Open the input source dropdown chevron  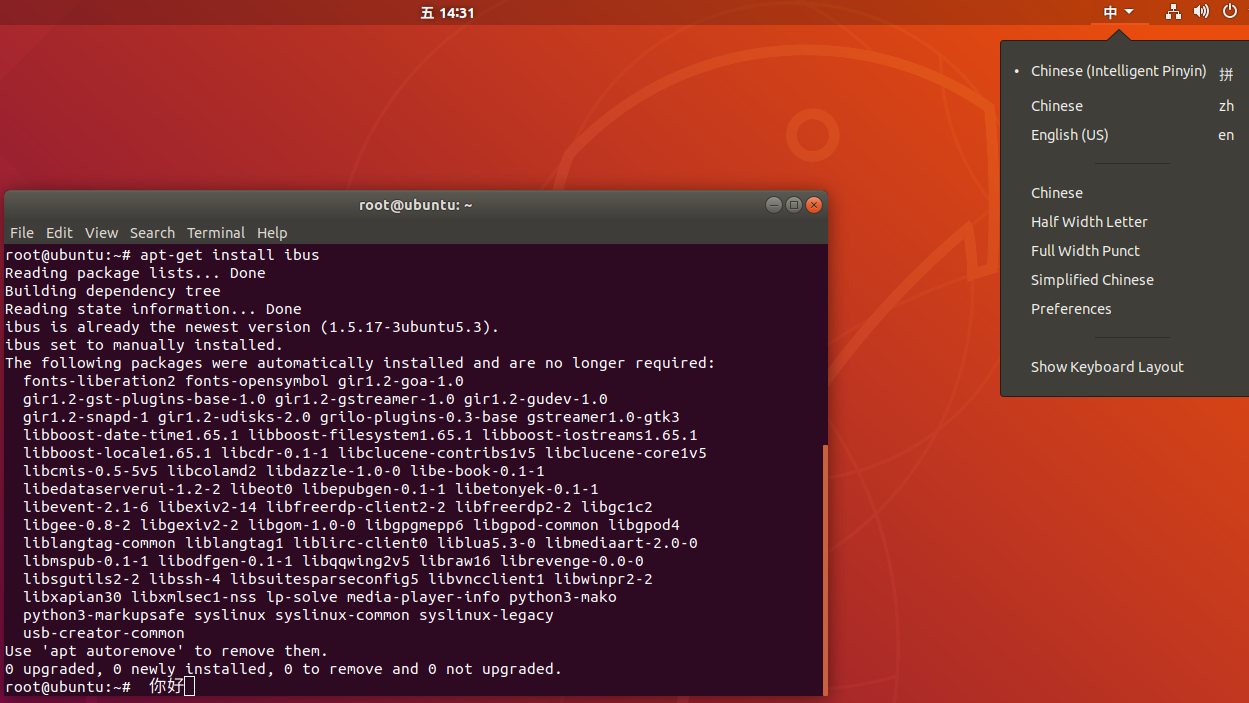click(x=1130, y=12)
